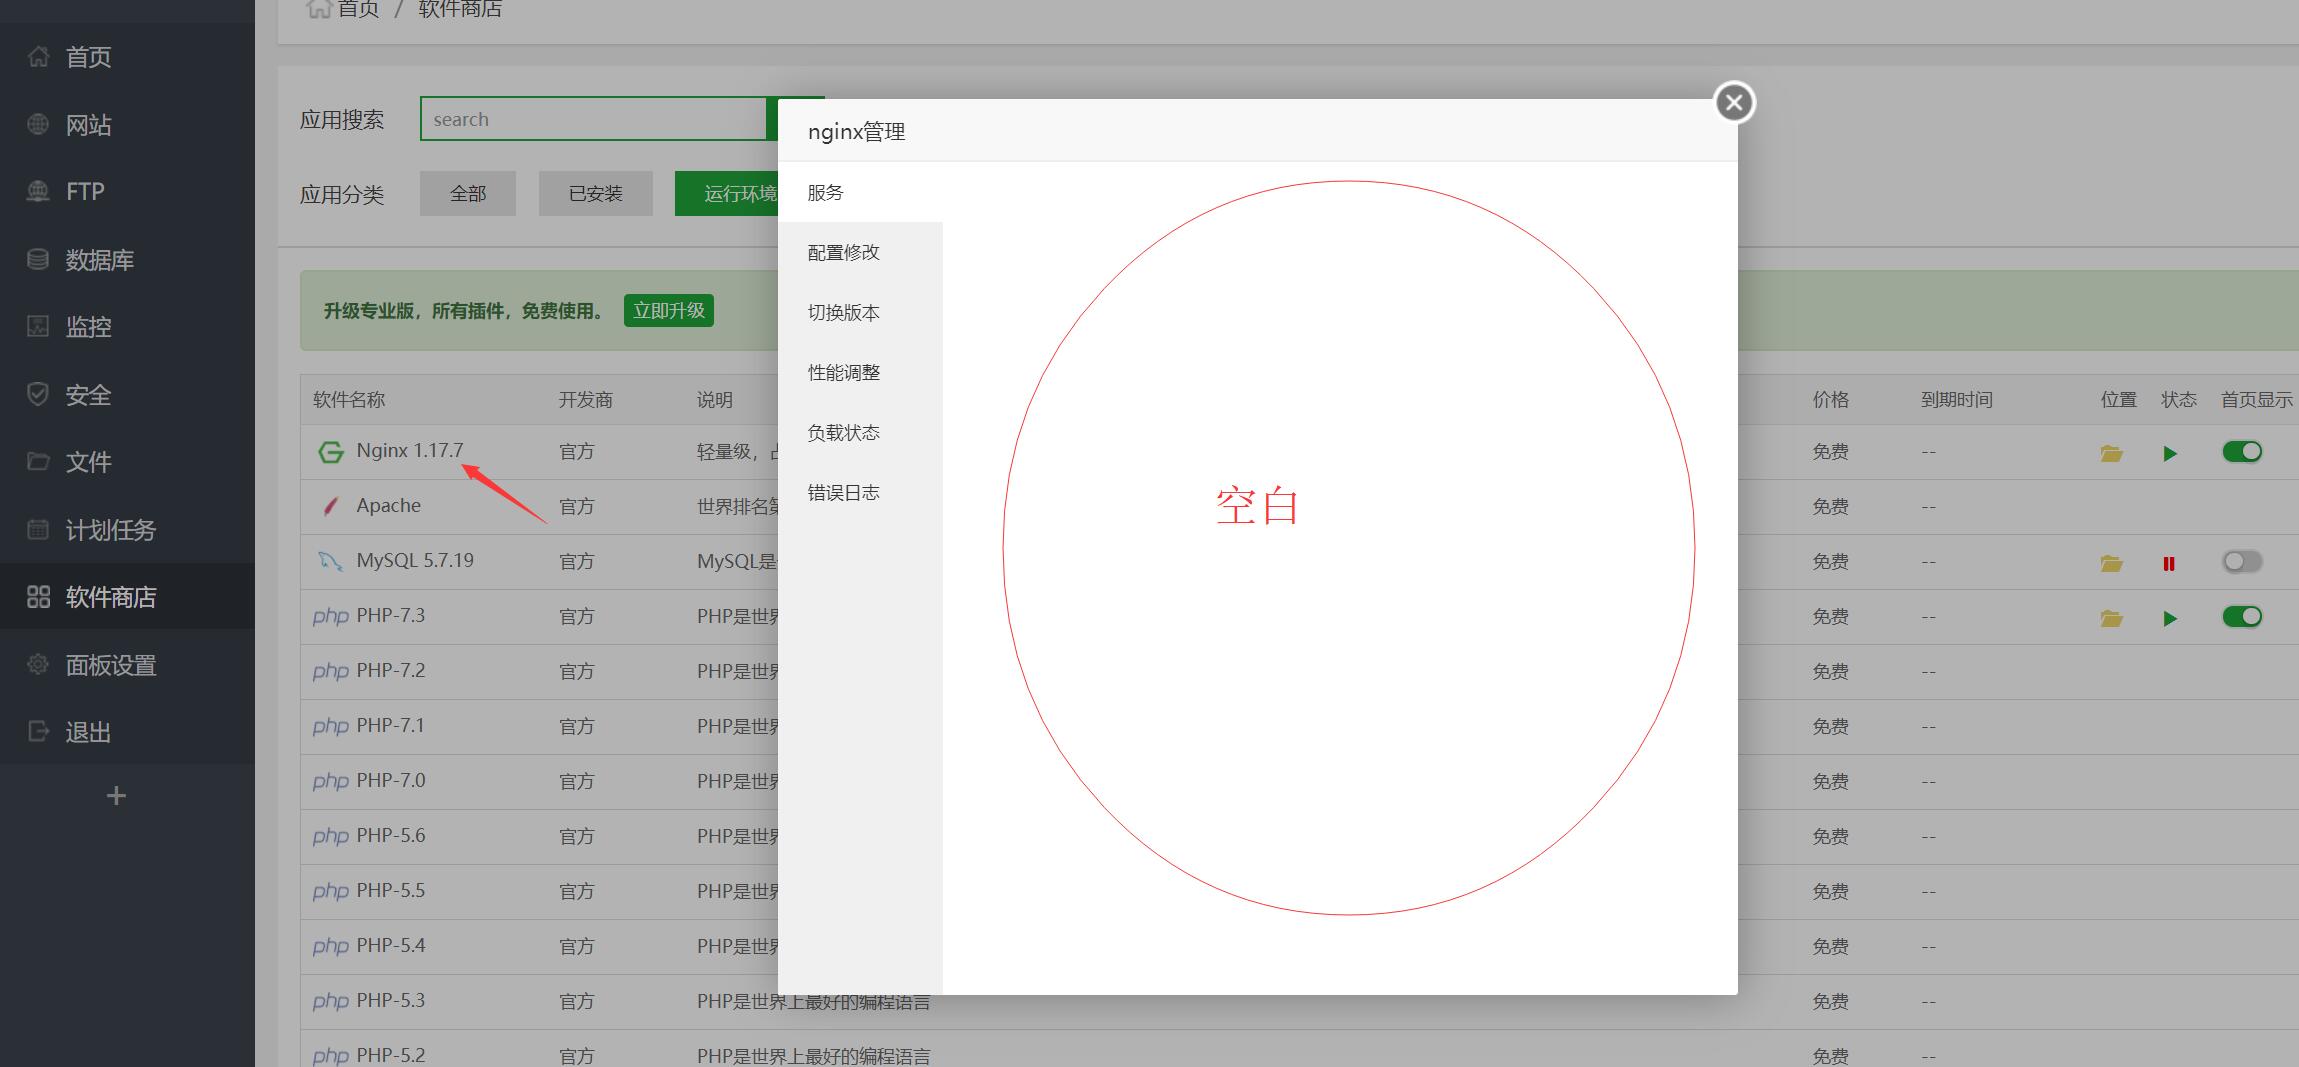The image size is (2299, 1067).
Task: Open the Apache software entry
Action: [389, 505]
